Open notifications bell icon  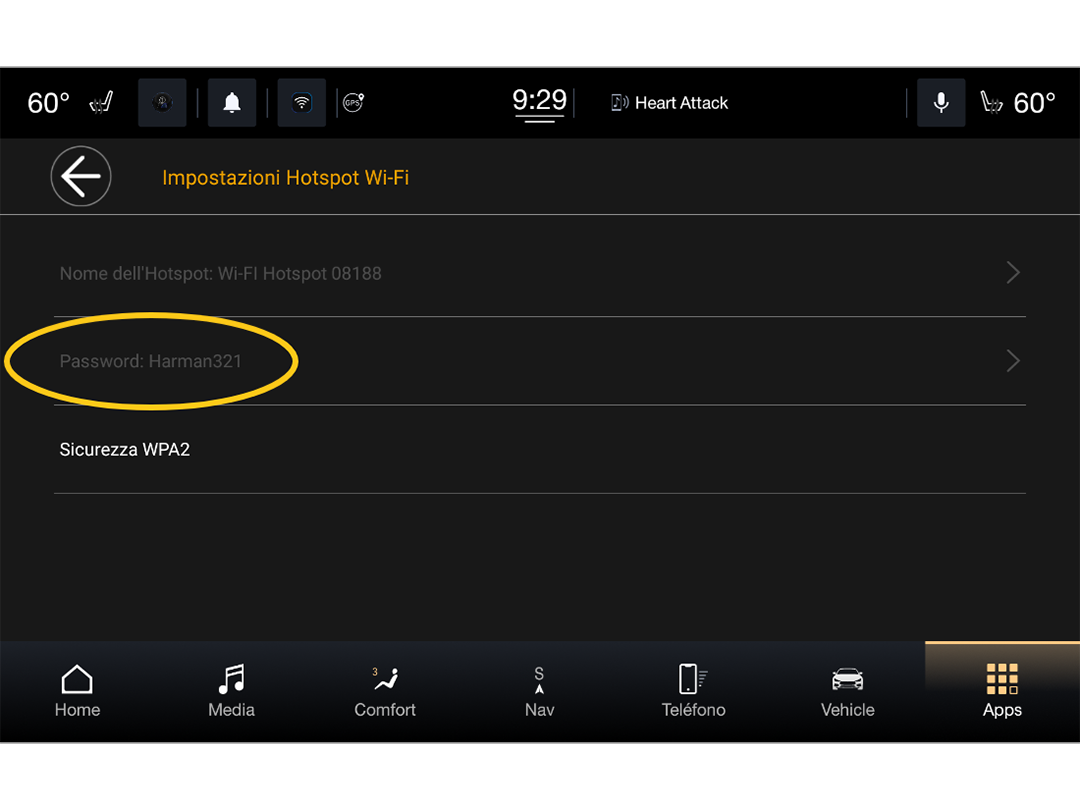[x=232, y=103]
